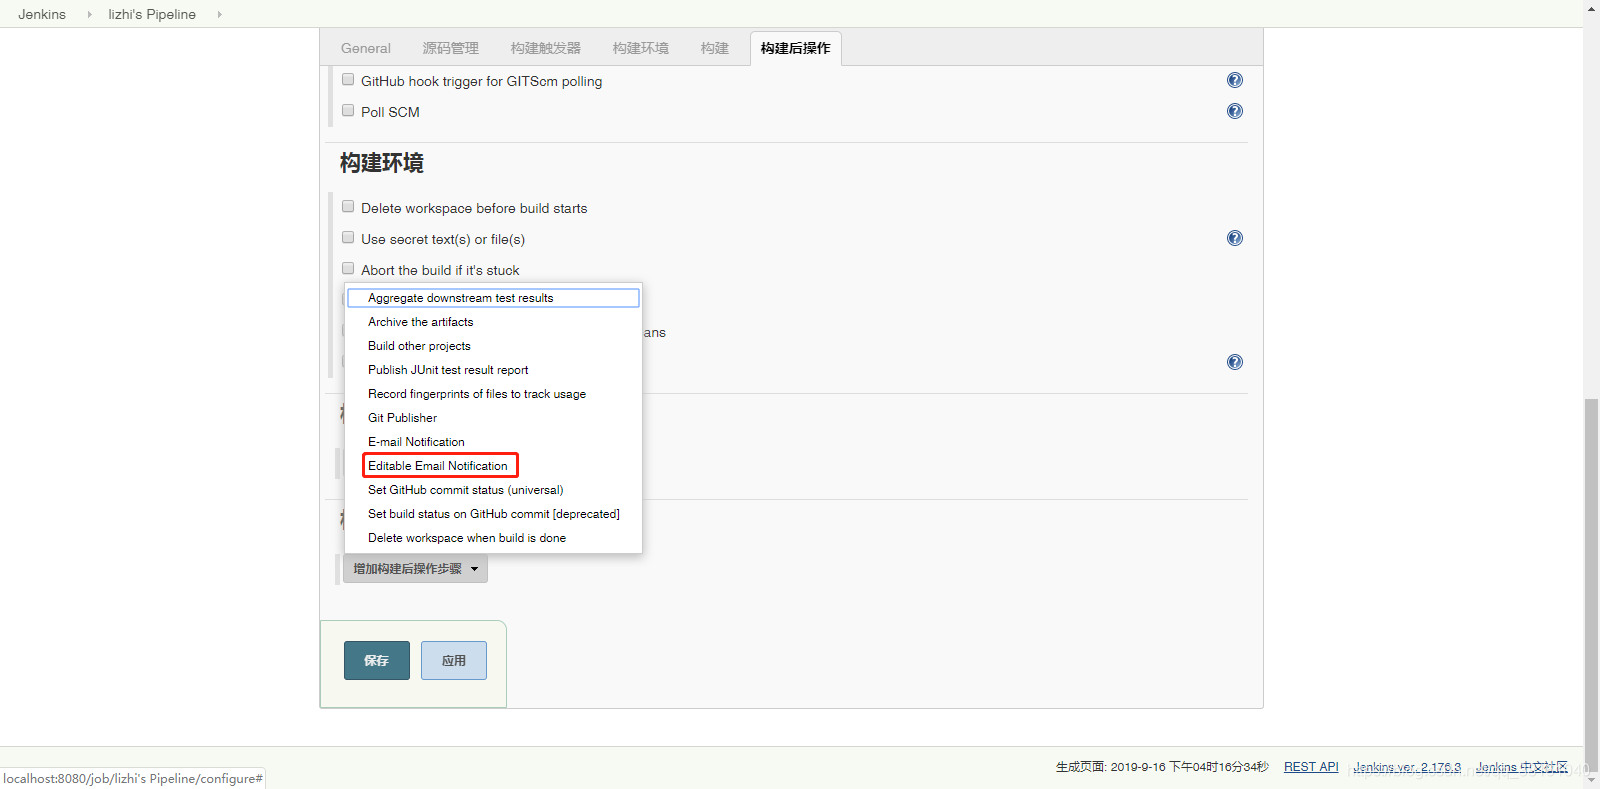
Task: Check Use secret text(s) or file(s)
Action: coord(348,237)
